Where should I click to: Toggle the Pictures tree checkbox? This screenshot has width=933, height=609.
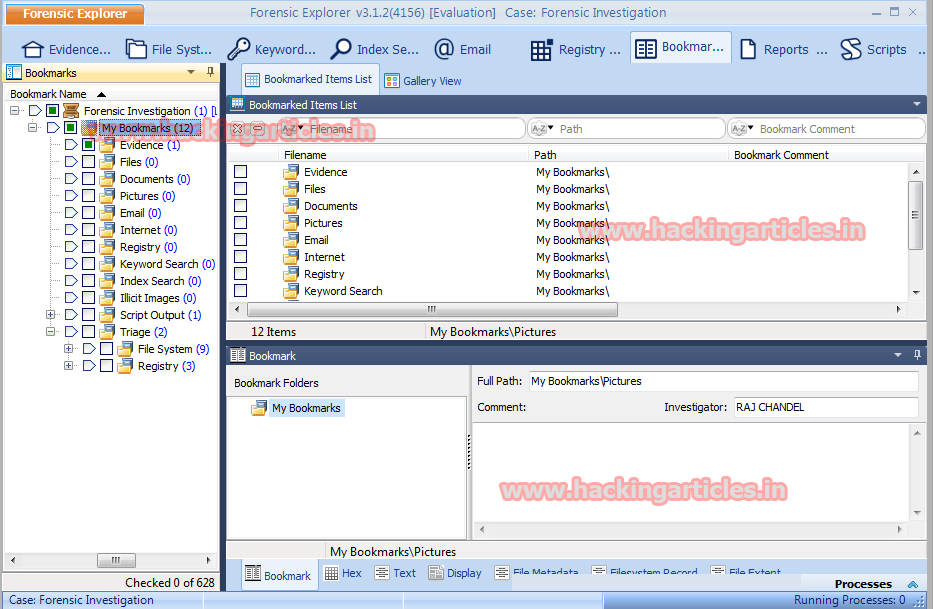(x=89, y=195)
